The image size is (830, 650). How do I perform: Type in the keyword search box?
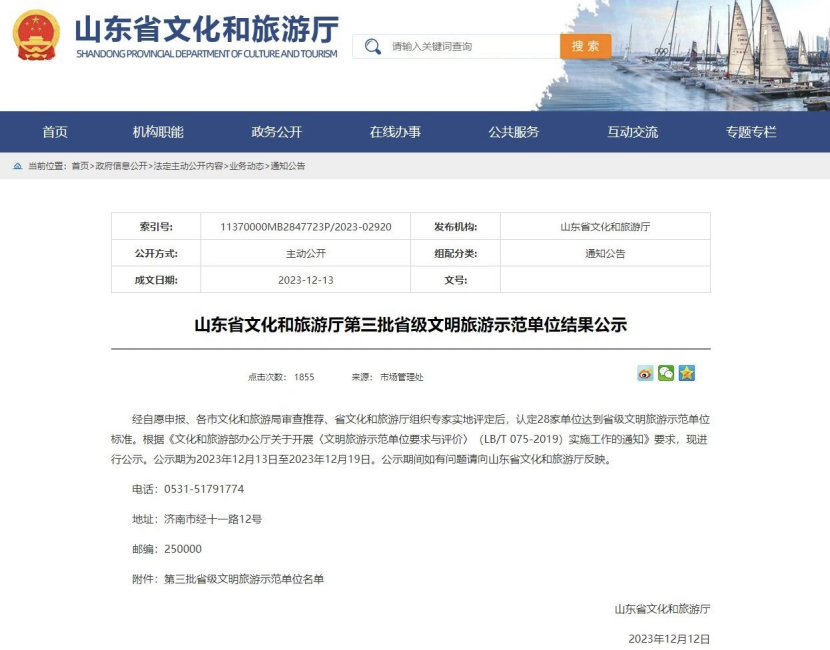pyautogui.click(x=470, y=47)
